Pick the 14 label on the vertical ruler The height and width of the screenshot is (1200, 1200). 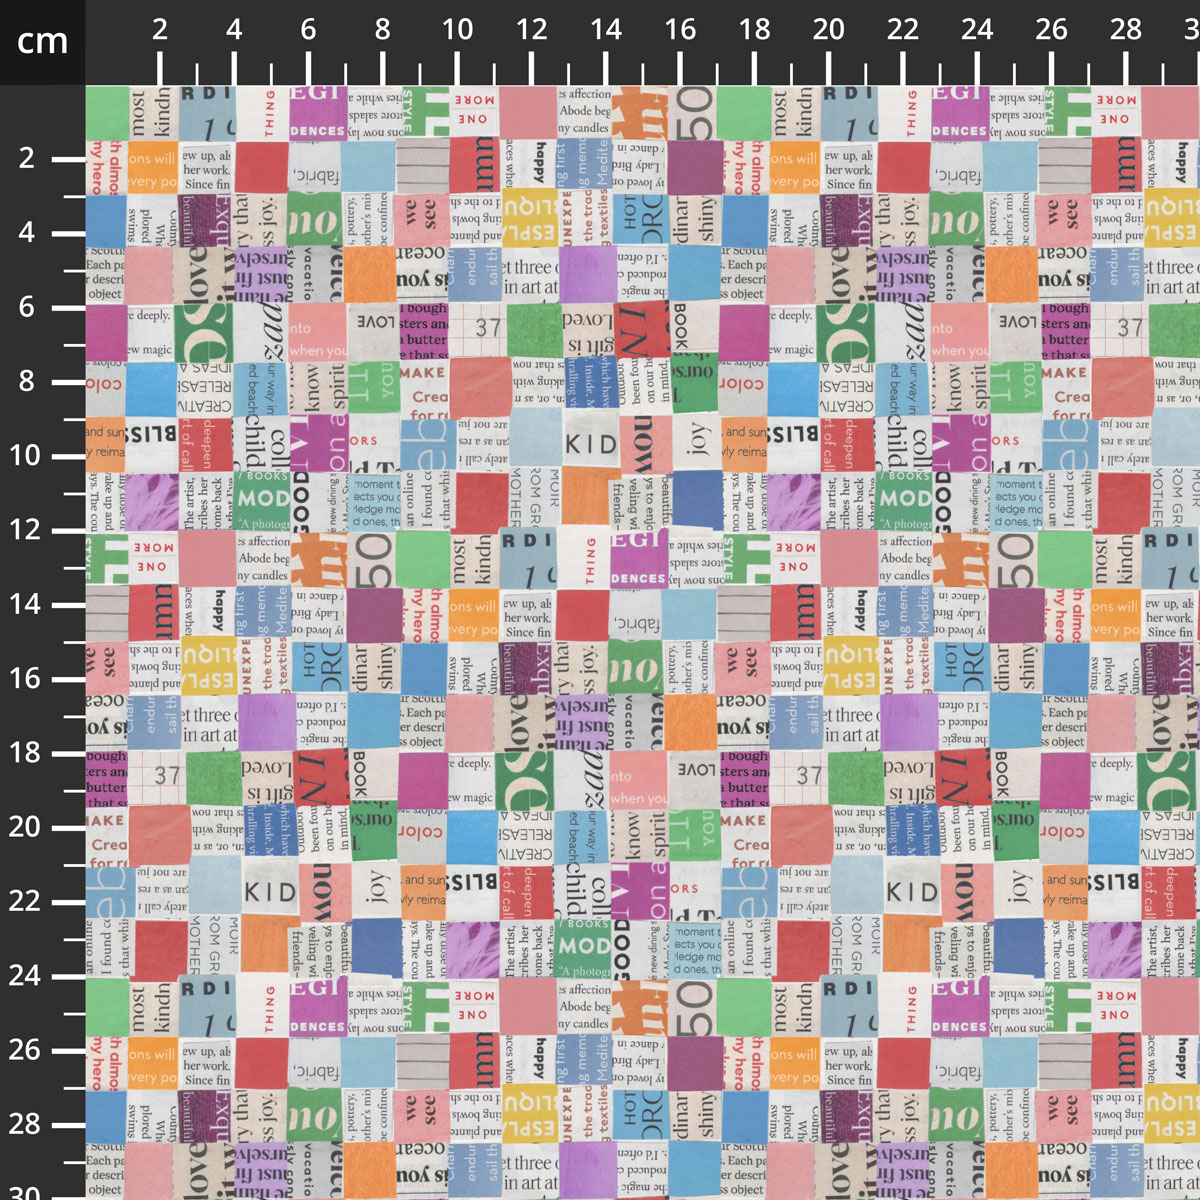coord(26,604)
